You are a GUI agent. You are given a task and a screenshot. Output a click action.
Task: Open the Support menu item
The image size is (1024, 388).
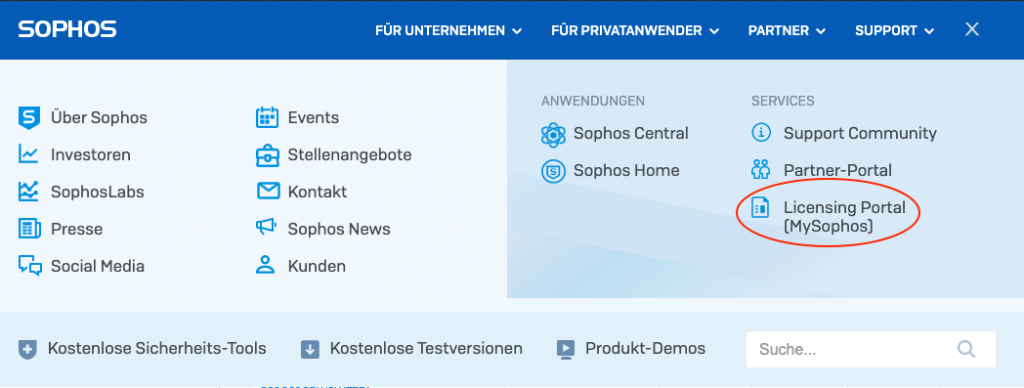[894, 31]
